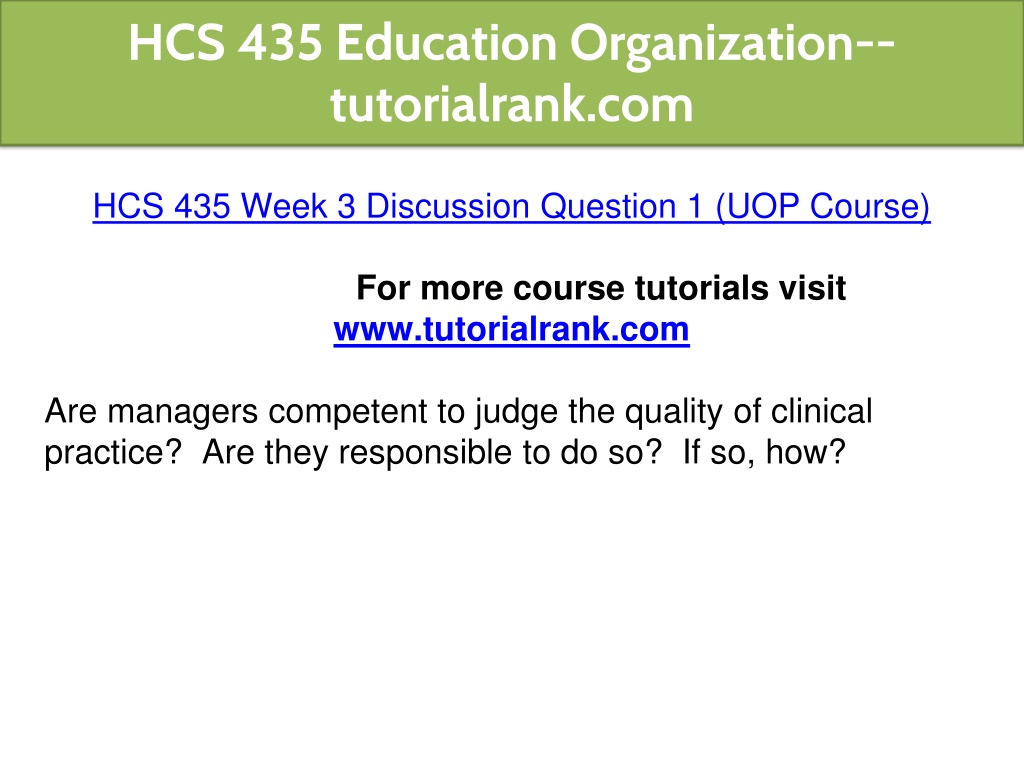This screenshot has height=768, width=1024.
Task: Select the 'For more course tutorials visit' text
Action: [x=601, y=288]
